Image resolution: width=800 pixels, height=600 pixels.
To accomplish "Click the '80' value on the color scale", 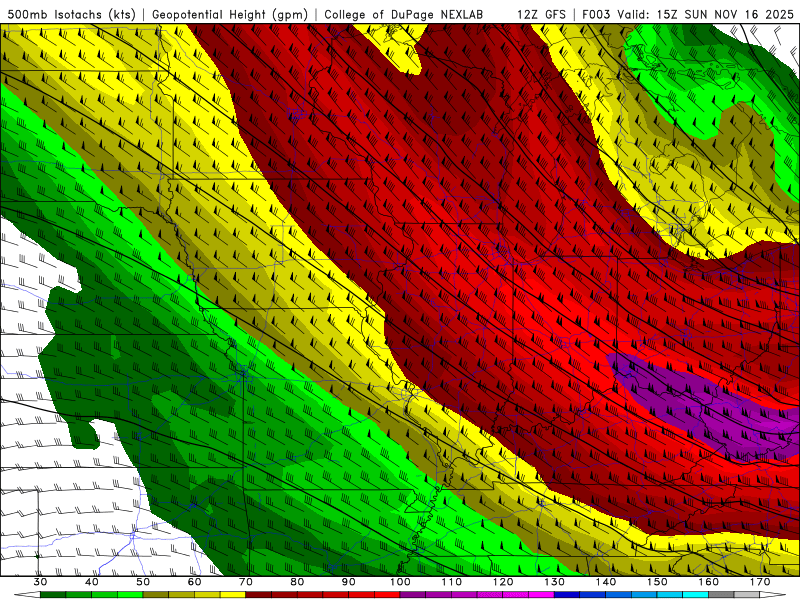I will click(x=297, y=582).
